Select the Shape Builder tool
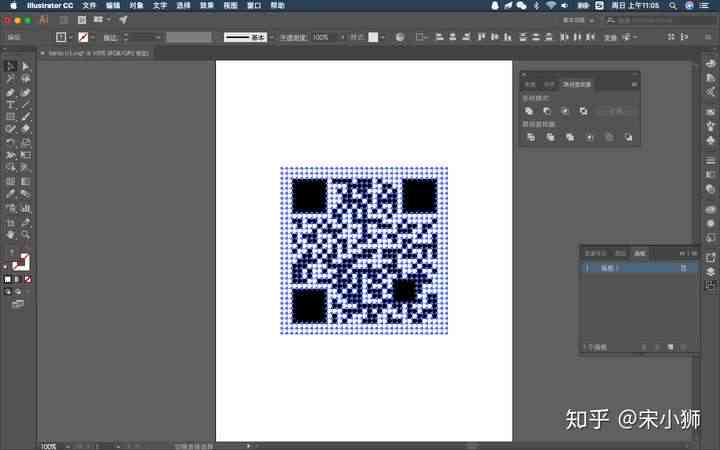This screenshot has height=450, width=720. point(11,168)
